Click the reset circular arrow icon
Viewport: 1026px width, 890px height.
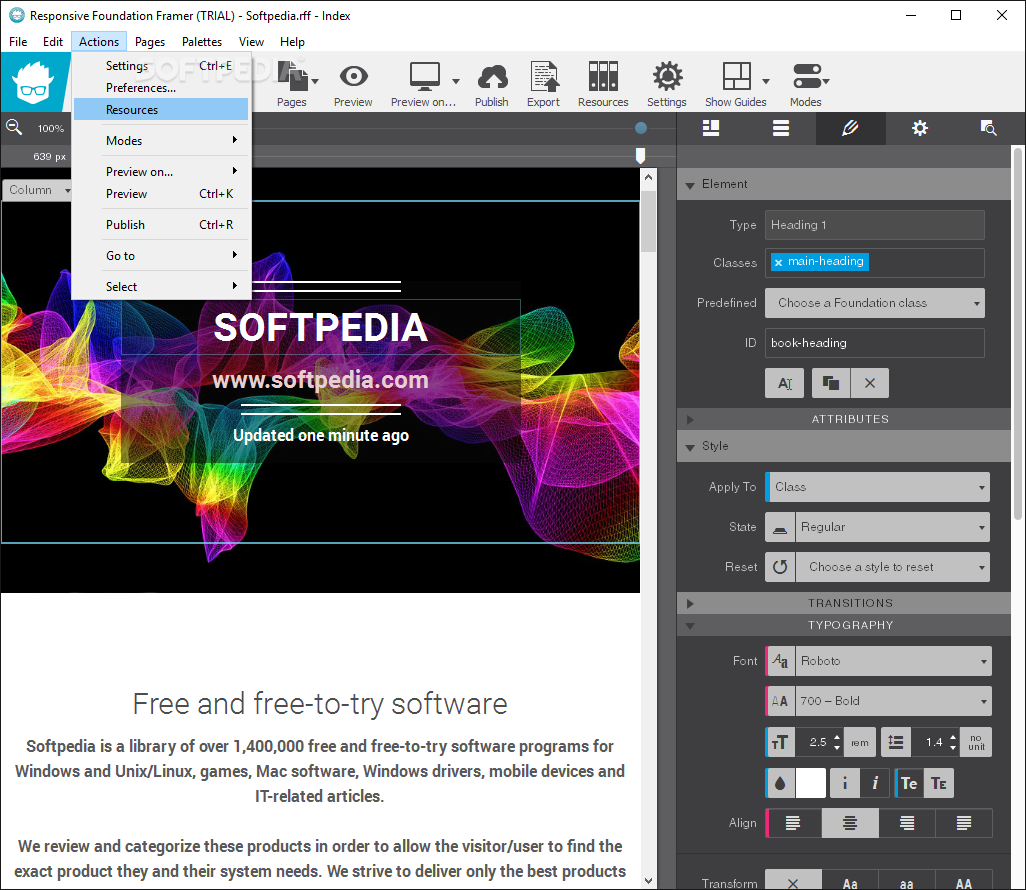pos(780,567)
